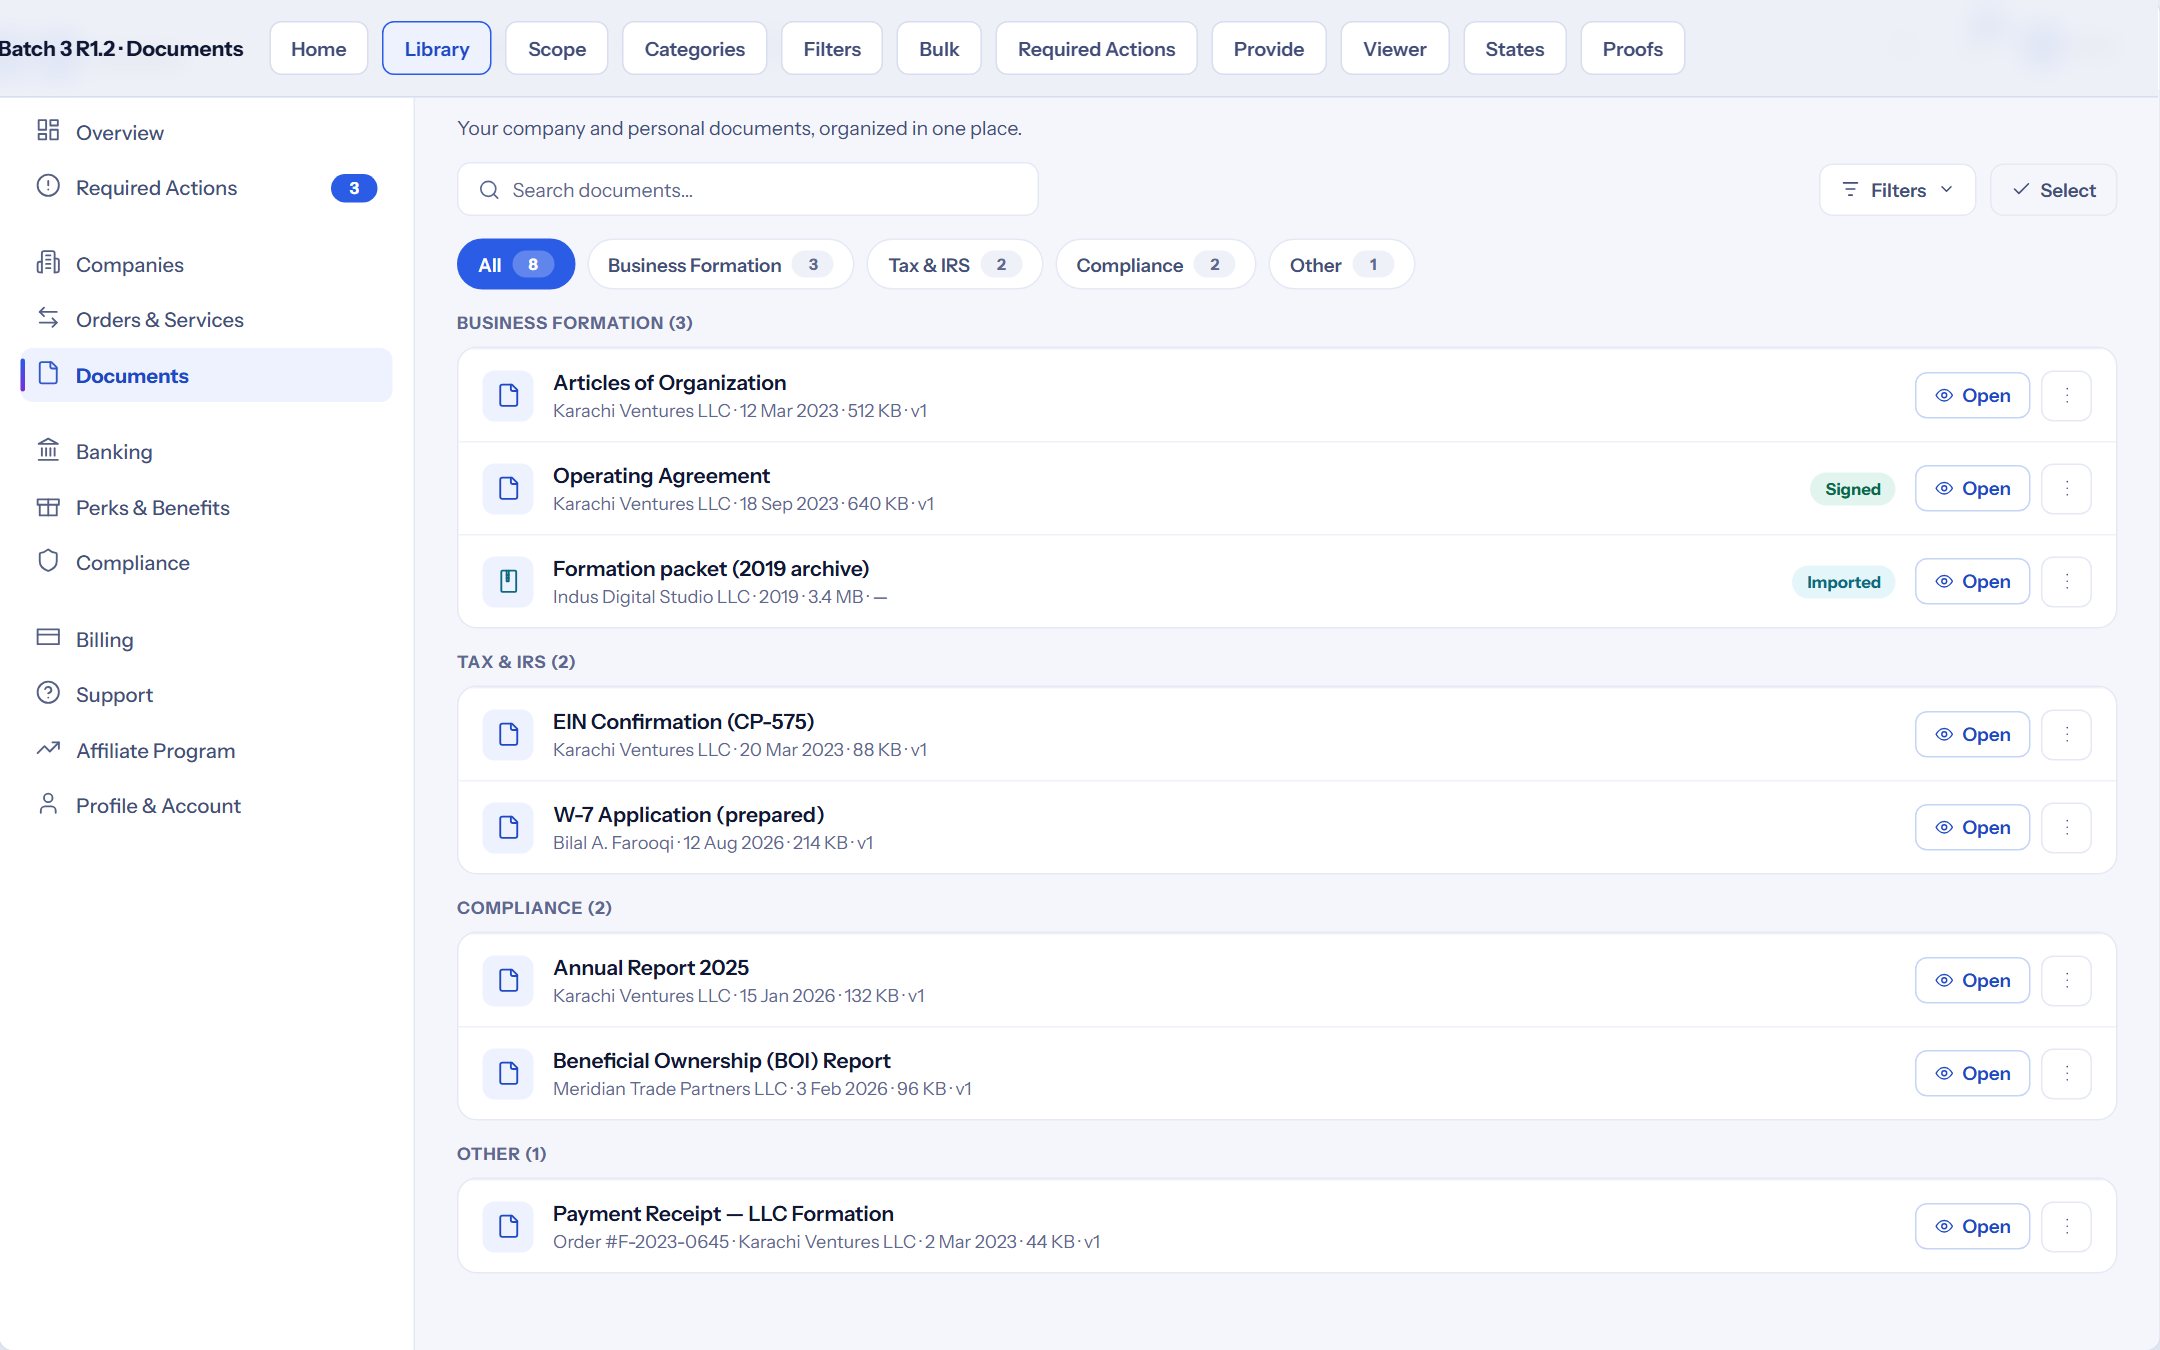
Task: Open the Articles of Organization document
Action: [1972, 396]
